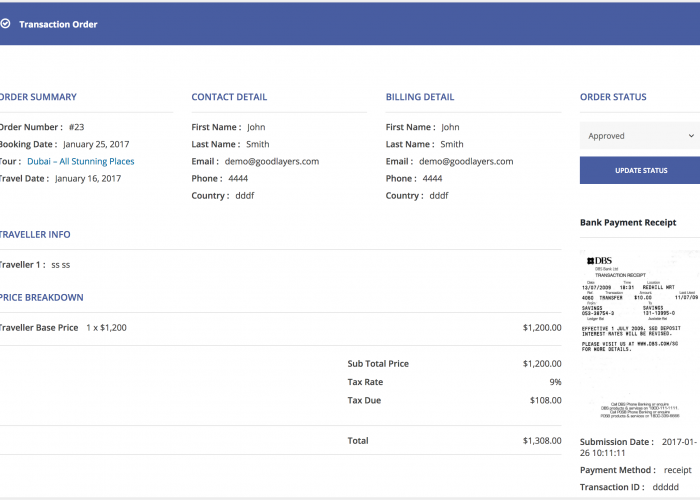Click the Bank Payment Receipt label
700x500 pixels.
[x=628, y=223]
